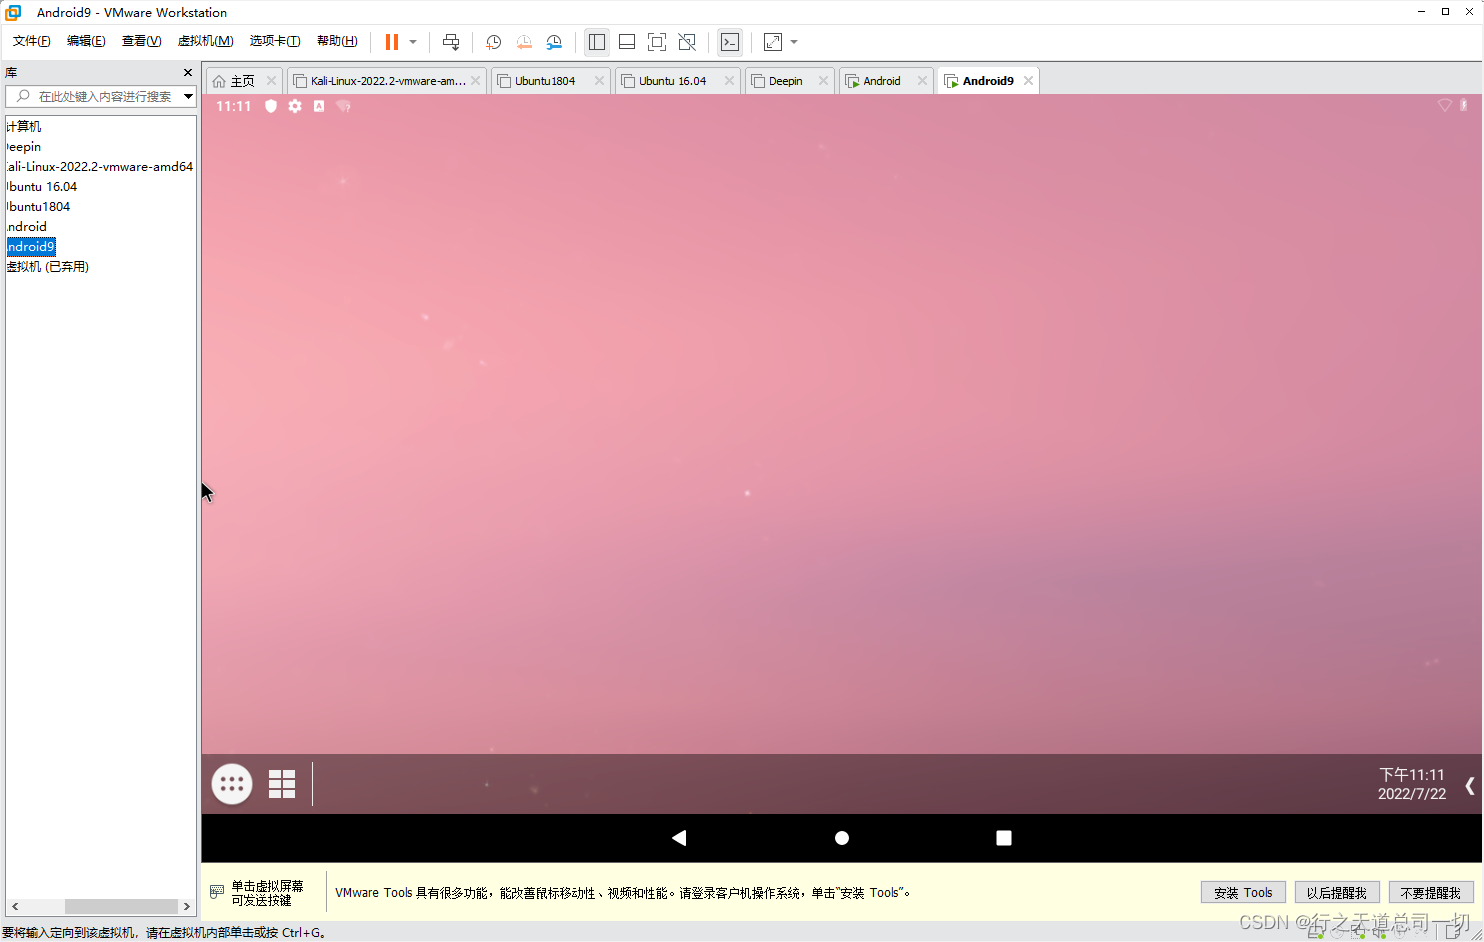Click the keyboard A icon in status bar
The width and height of the screenshot is (1484, 942).
coord(319,106)
